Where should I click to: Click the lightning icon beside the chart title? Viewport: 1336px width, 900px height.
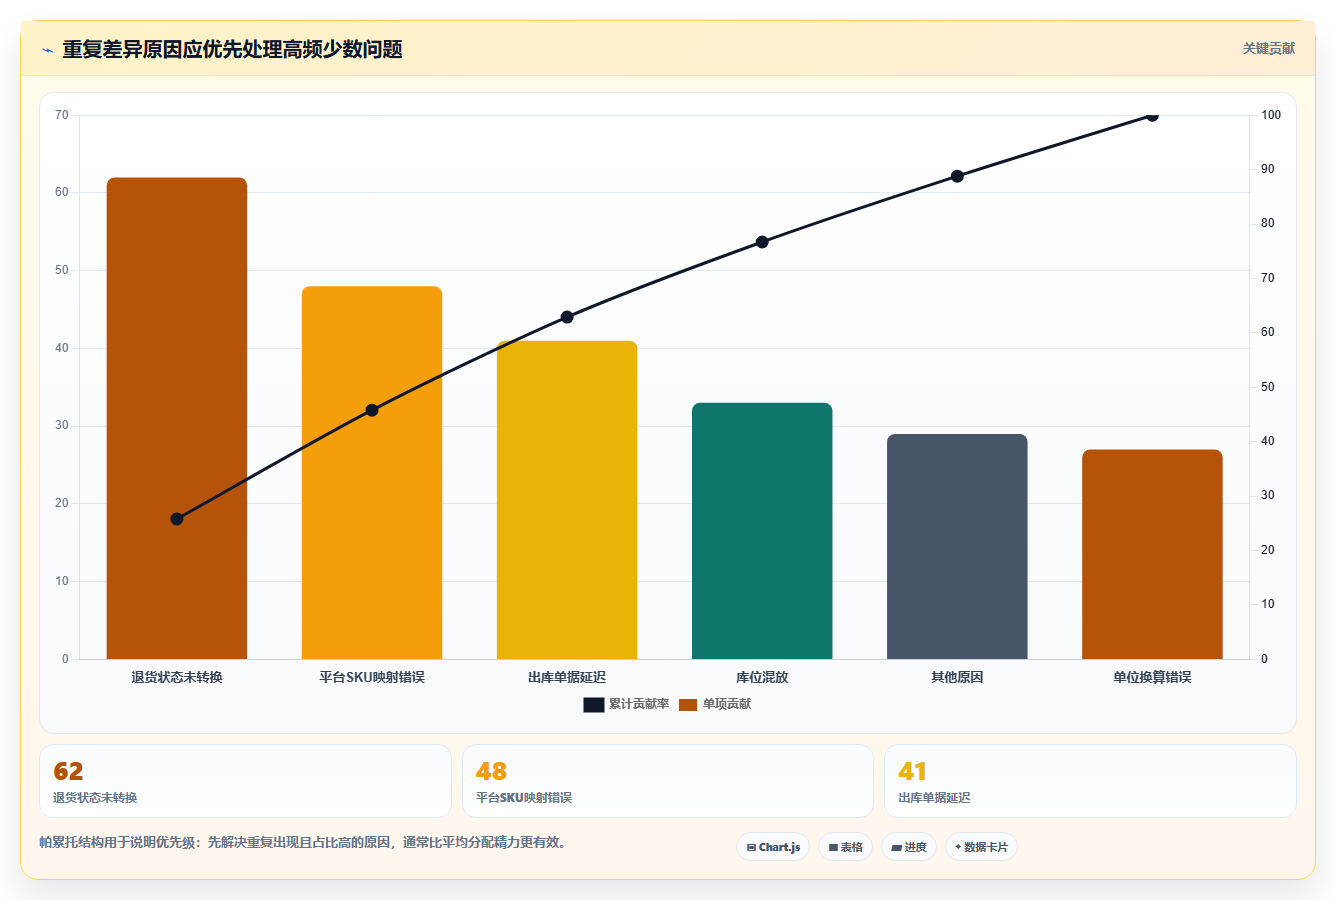point(47,50)
